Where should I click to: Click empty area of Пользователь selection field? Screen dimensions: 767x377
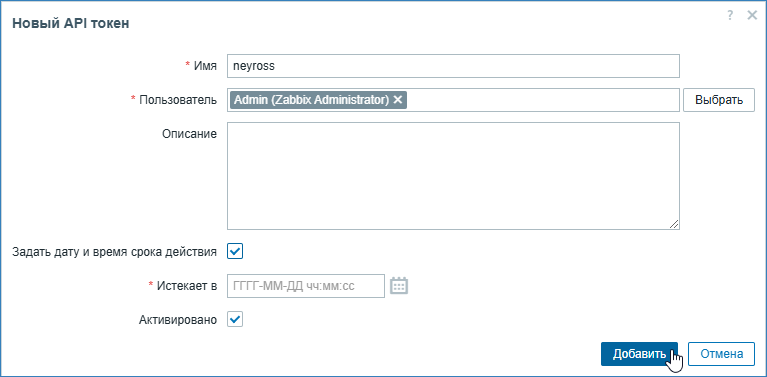coord(543,100)
